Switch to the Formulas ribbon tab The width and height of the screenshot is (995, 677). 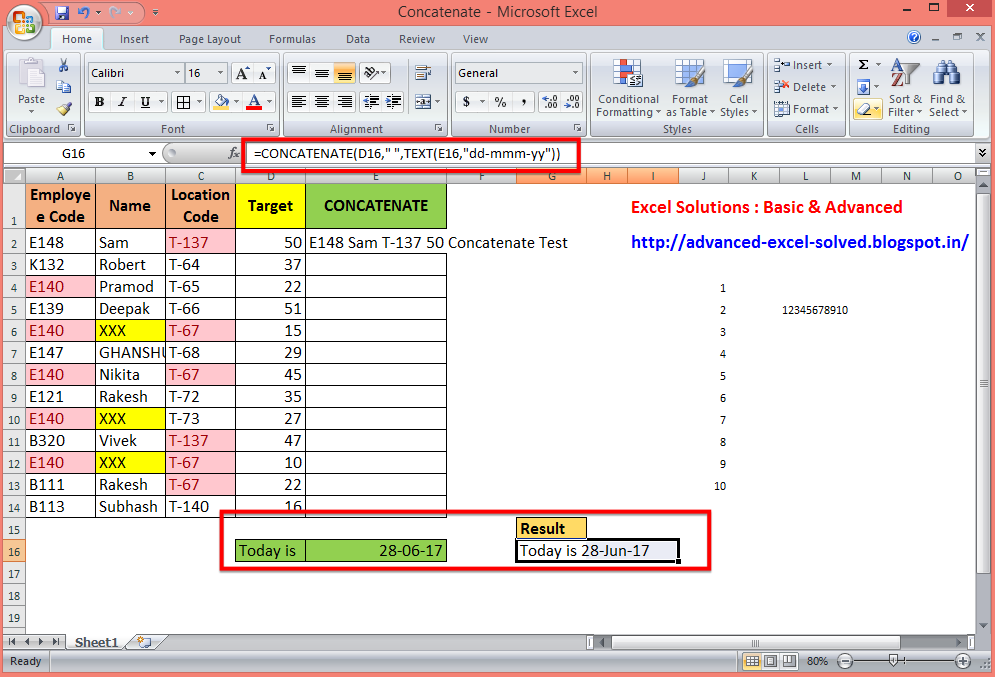click(292, 39)
